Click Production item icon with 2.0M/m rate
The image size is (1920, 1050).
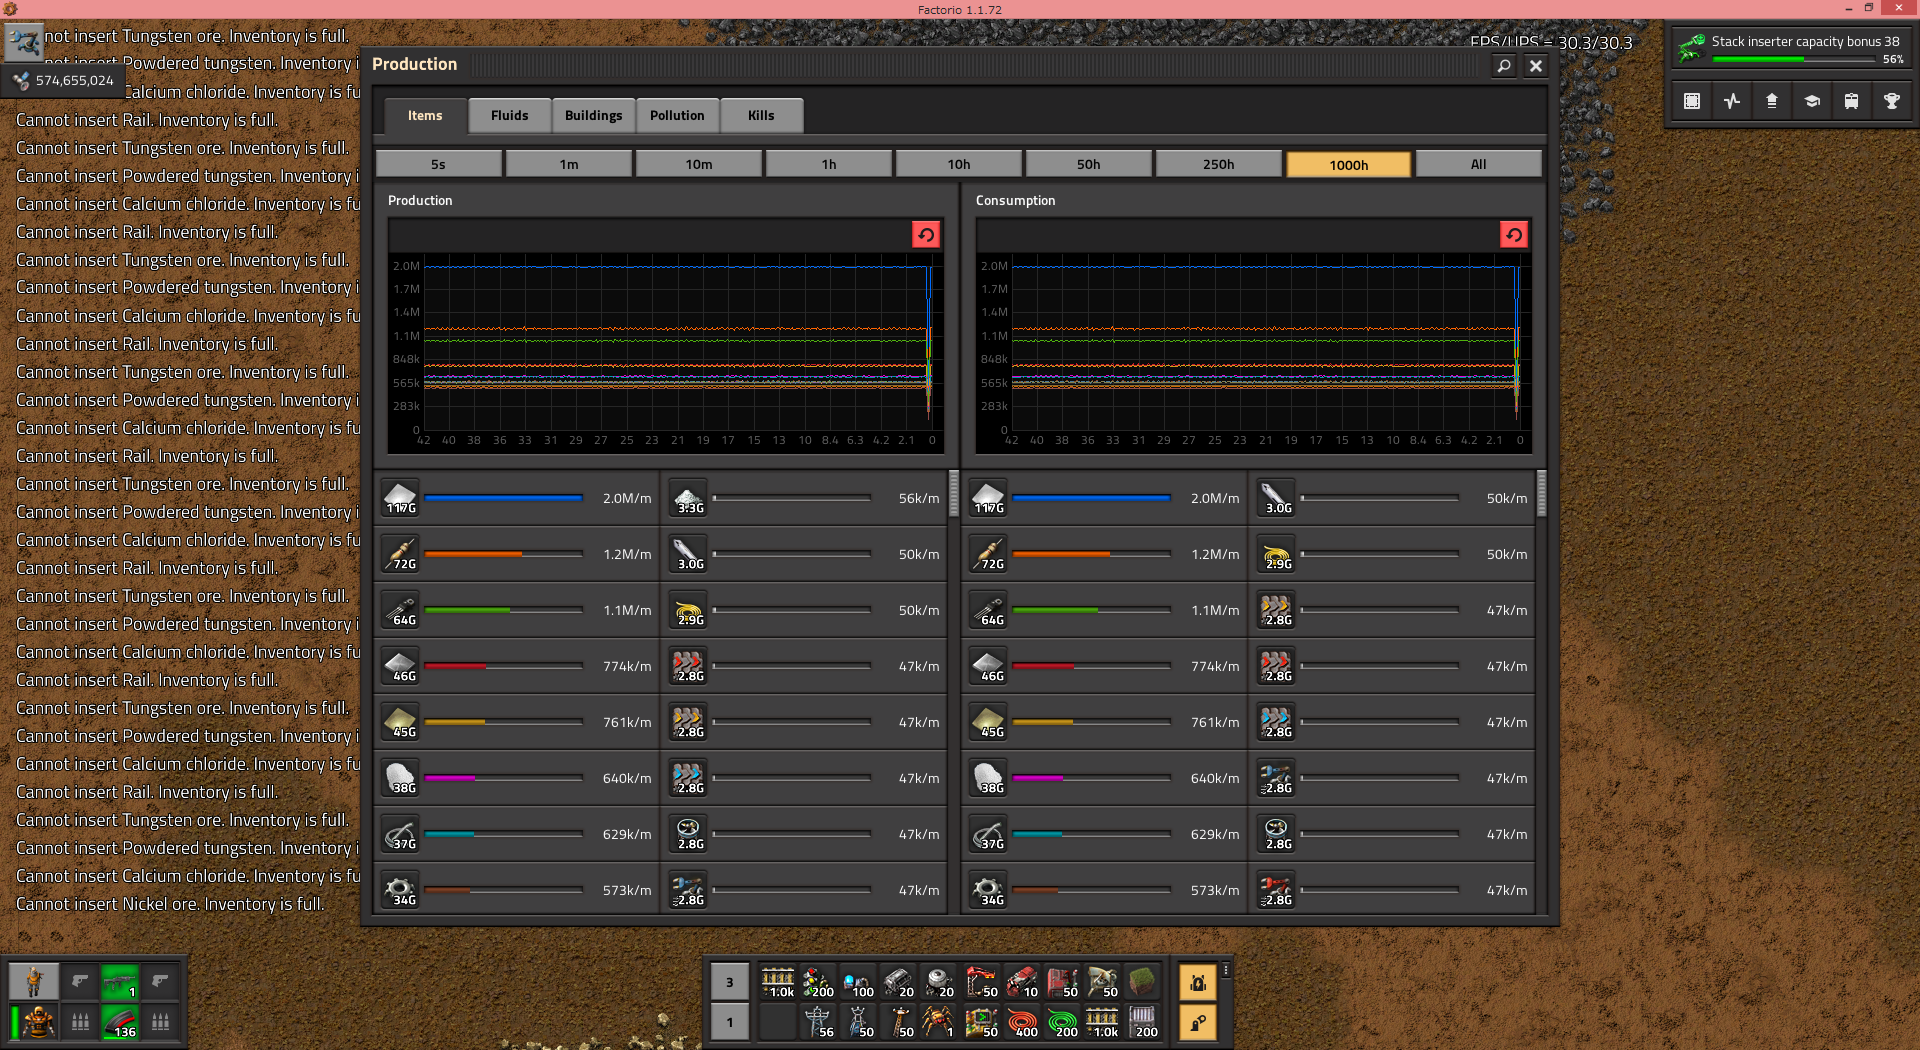[x=400, y=498]
